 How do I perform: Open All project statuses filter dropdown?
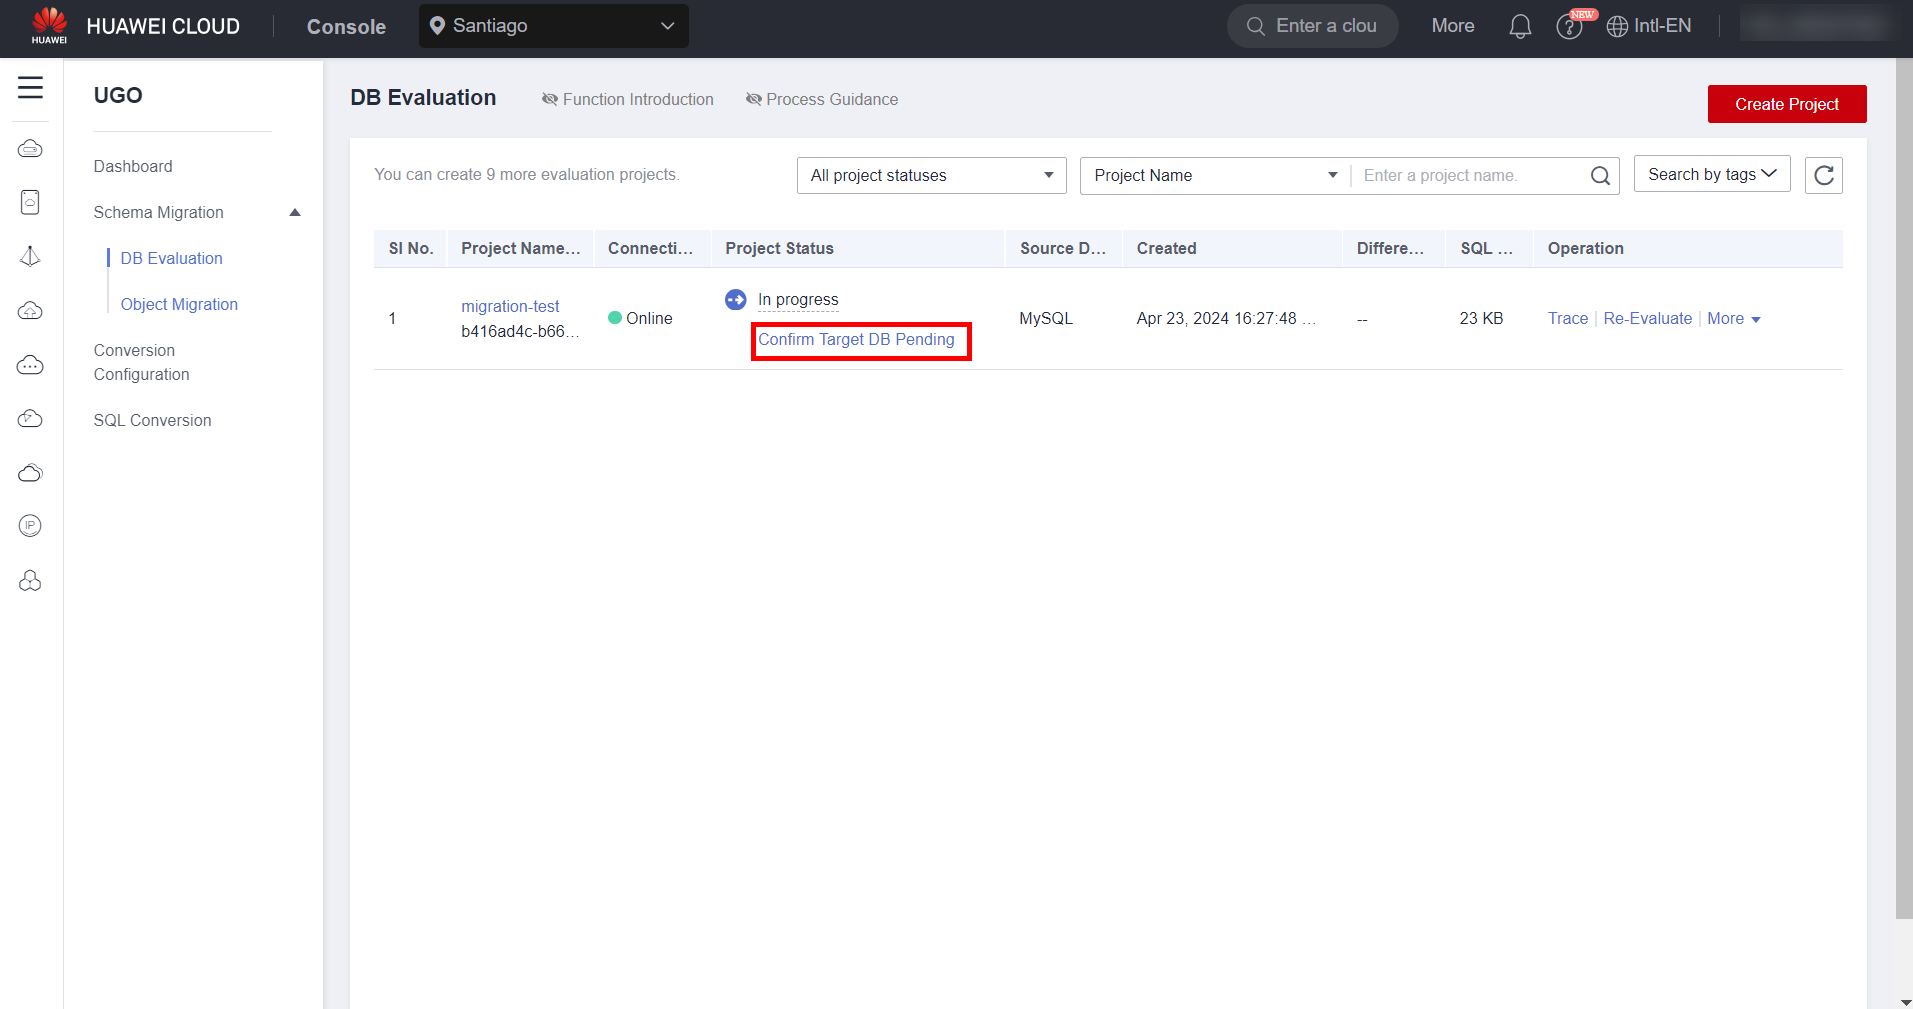931,175
